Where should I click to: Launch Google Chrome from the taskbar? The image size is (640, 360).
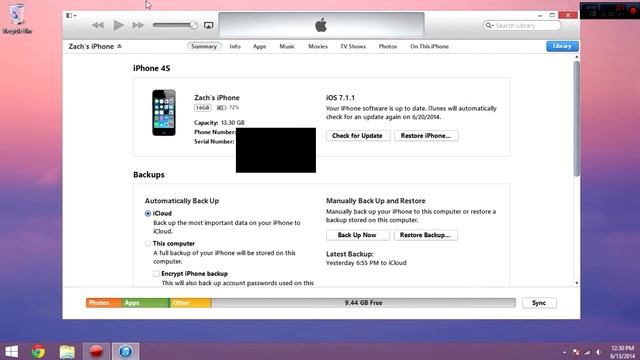[39, 351]
